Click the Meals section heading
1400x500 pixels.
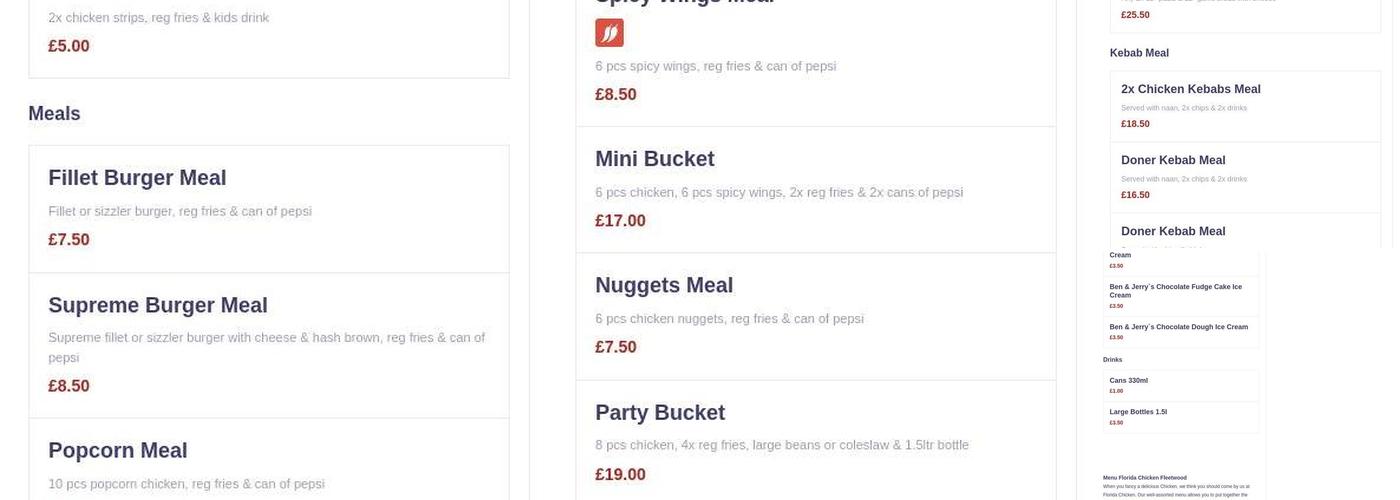pos(54,114)
